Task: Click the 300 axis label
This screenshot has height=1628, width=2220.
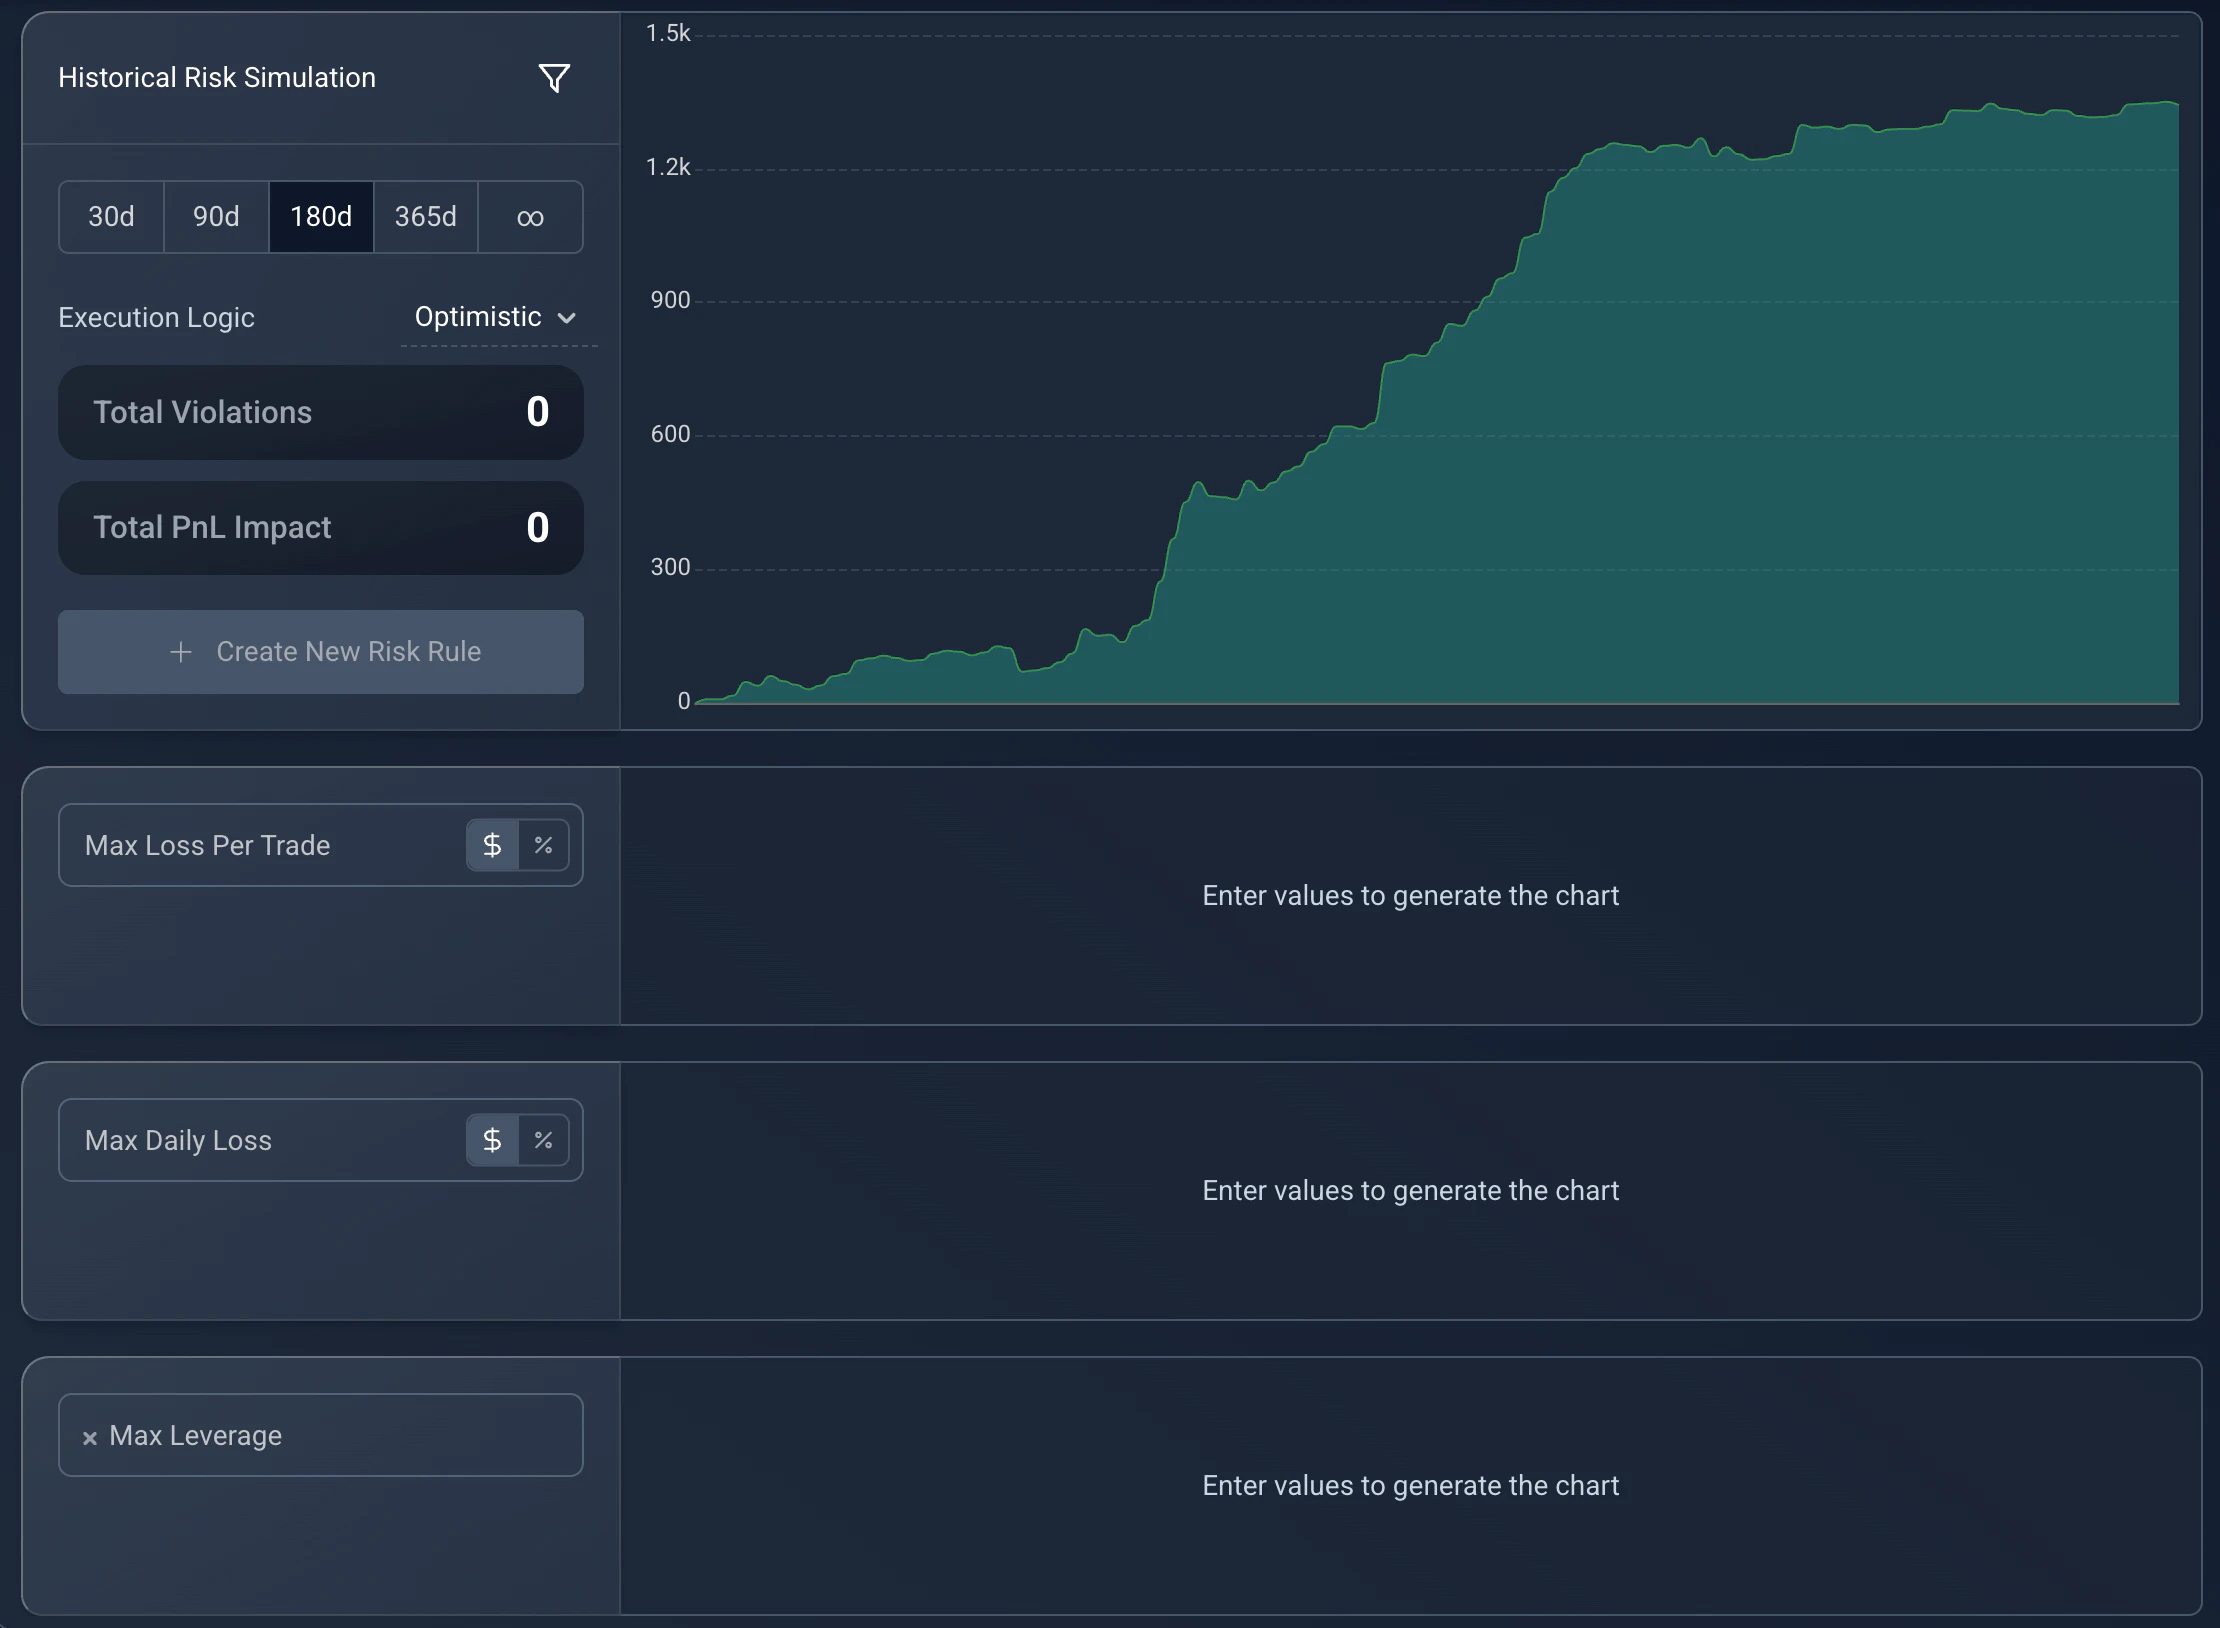Action: [x=670, y=567]
